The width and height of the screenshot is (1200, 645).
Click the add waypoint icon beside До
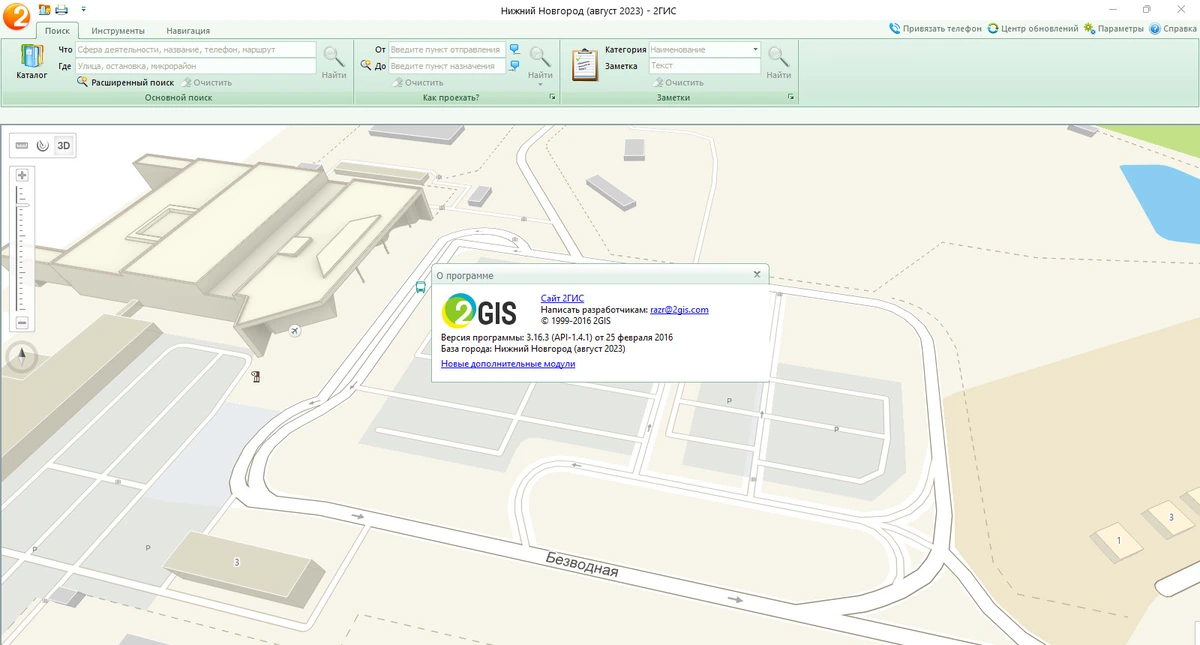pos(366,66)
